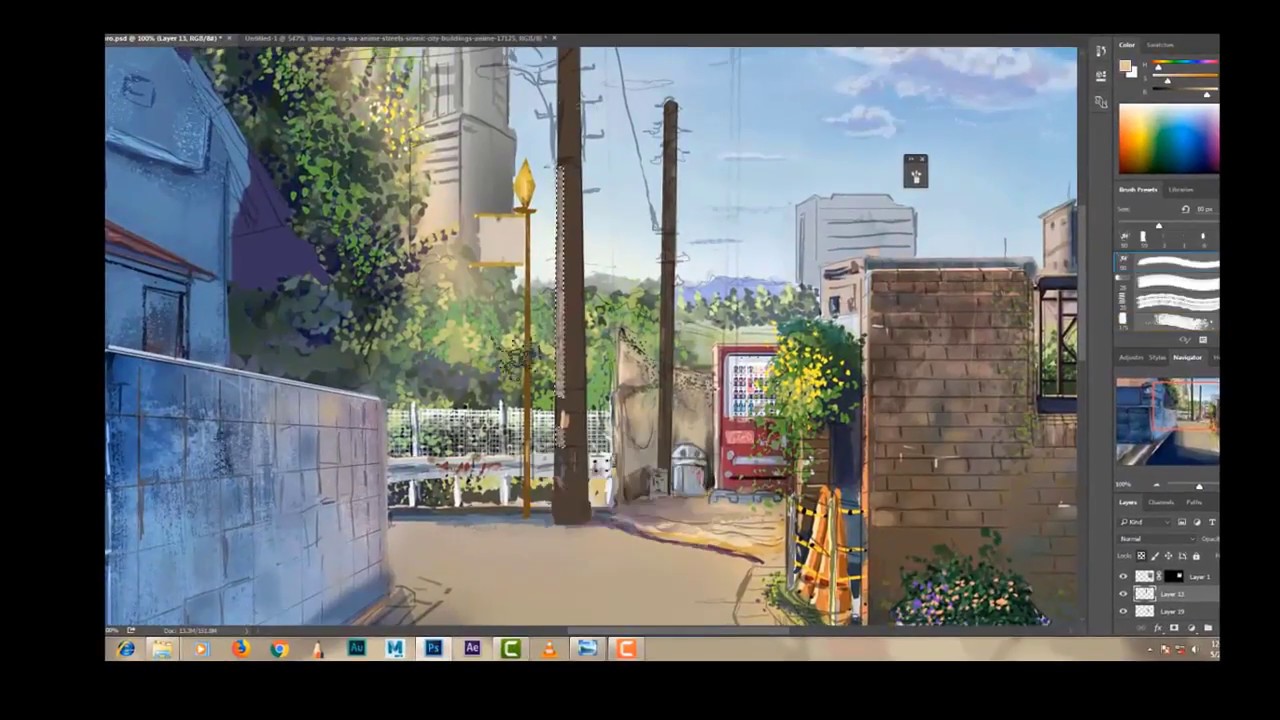
Task: Select the first brush stroke preset in the list
Action: pos(1167,263)
